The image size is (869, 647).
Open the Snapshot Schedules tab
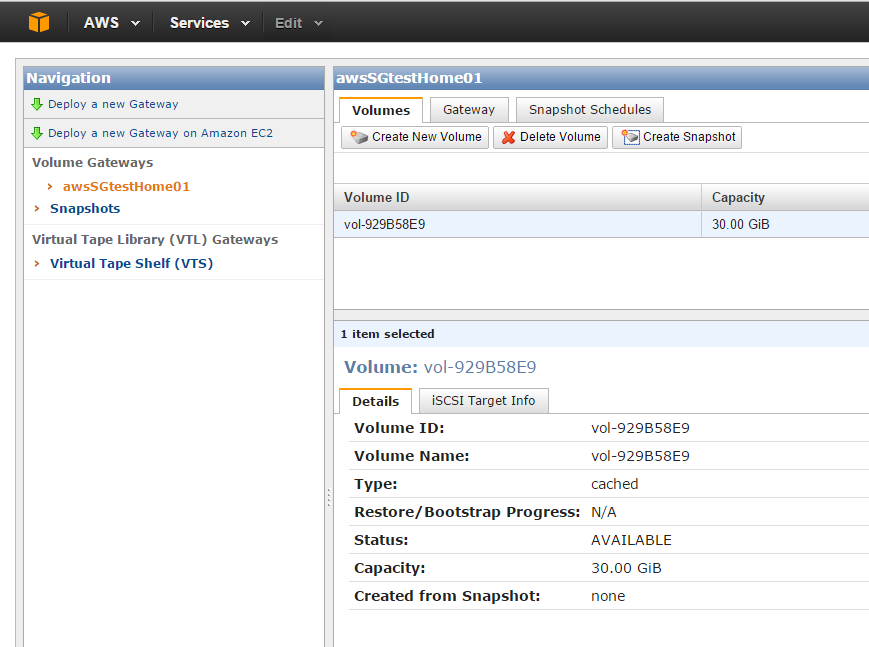tap(590, 110)
